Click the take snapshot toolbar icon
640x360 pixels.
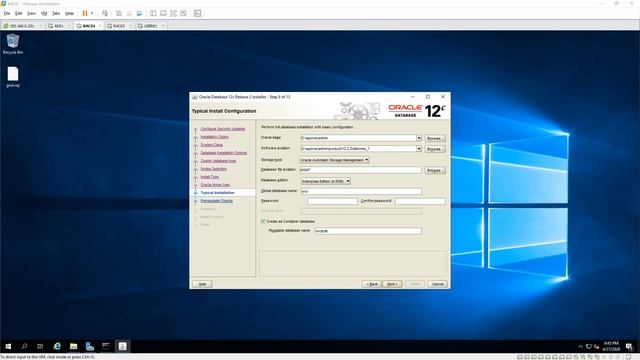click(119, 13)
